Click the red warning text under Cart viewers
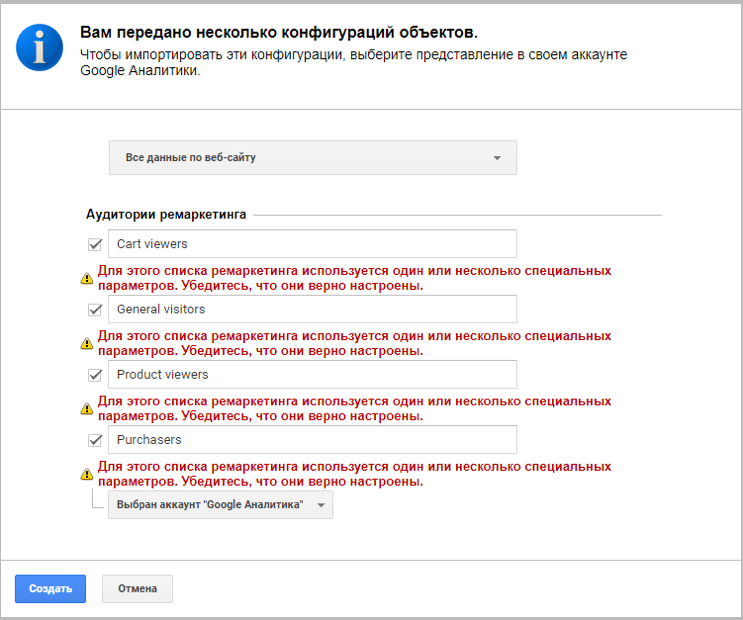The height and width of the screenshot is (620, 743). point(354,278)
